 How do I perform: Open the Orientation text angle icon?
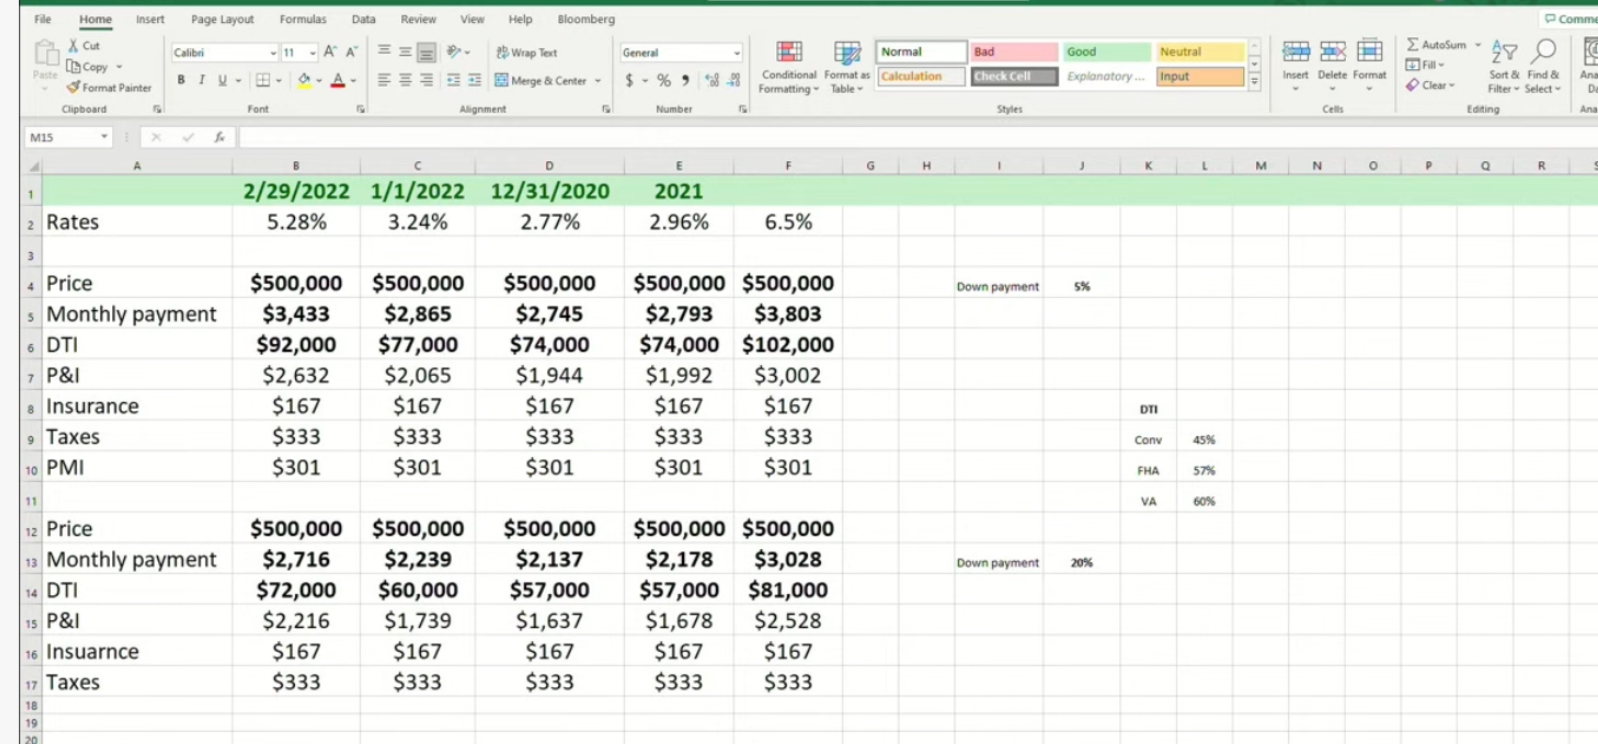pyautogui.click(x=454, y=52)
